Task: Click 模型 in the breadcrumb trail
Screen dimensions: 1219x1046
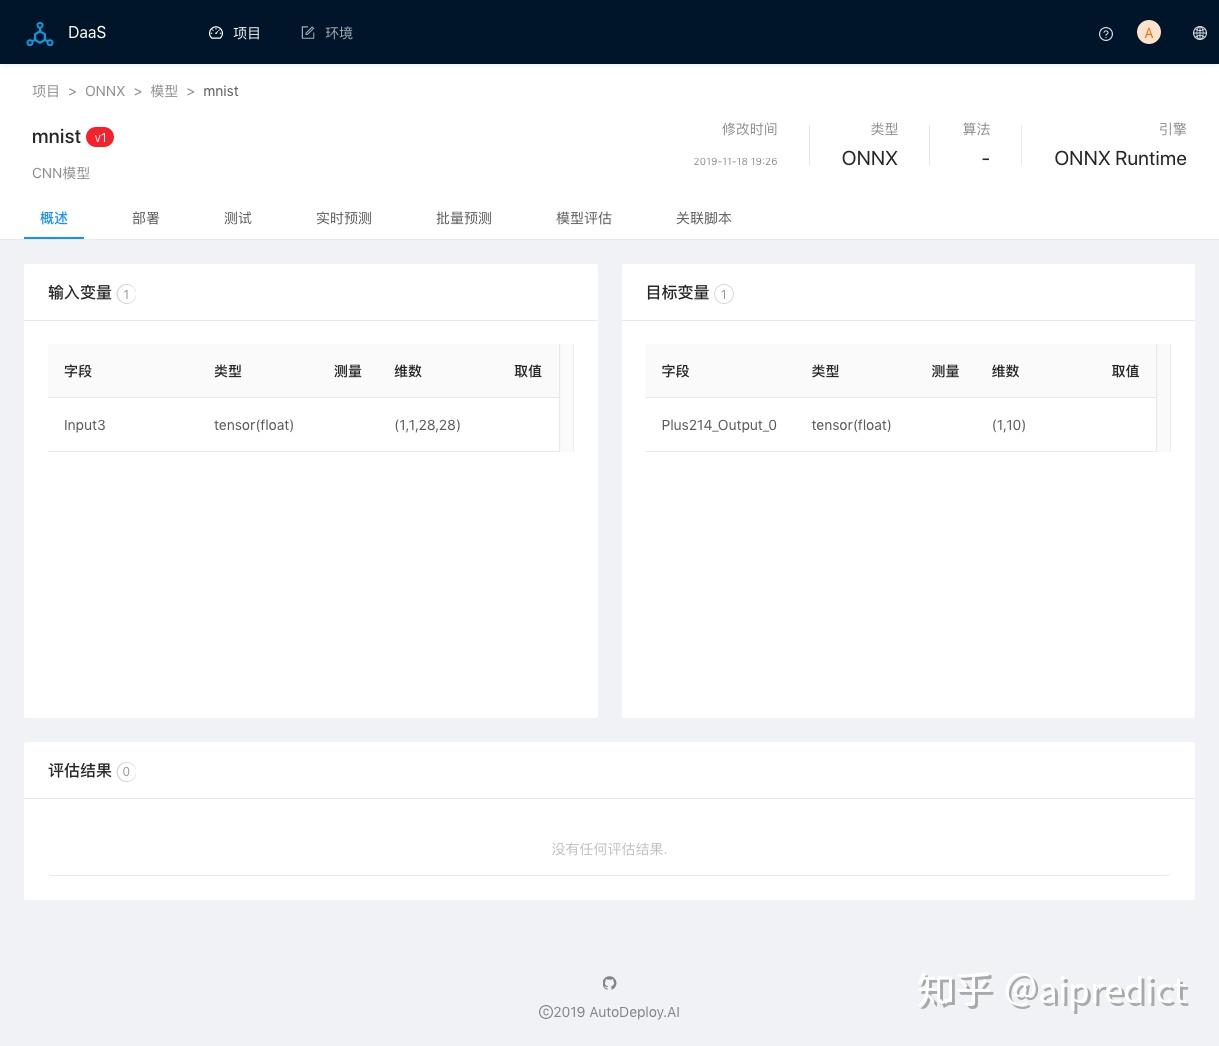Action: point(164,91)
